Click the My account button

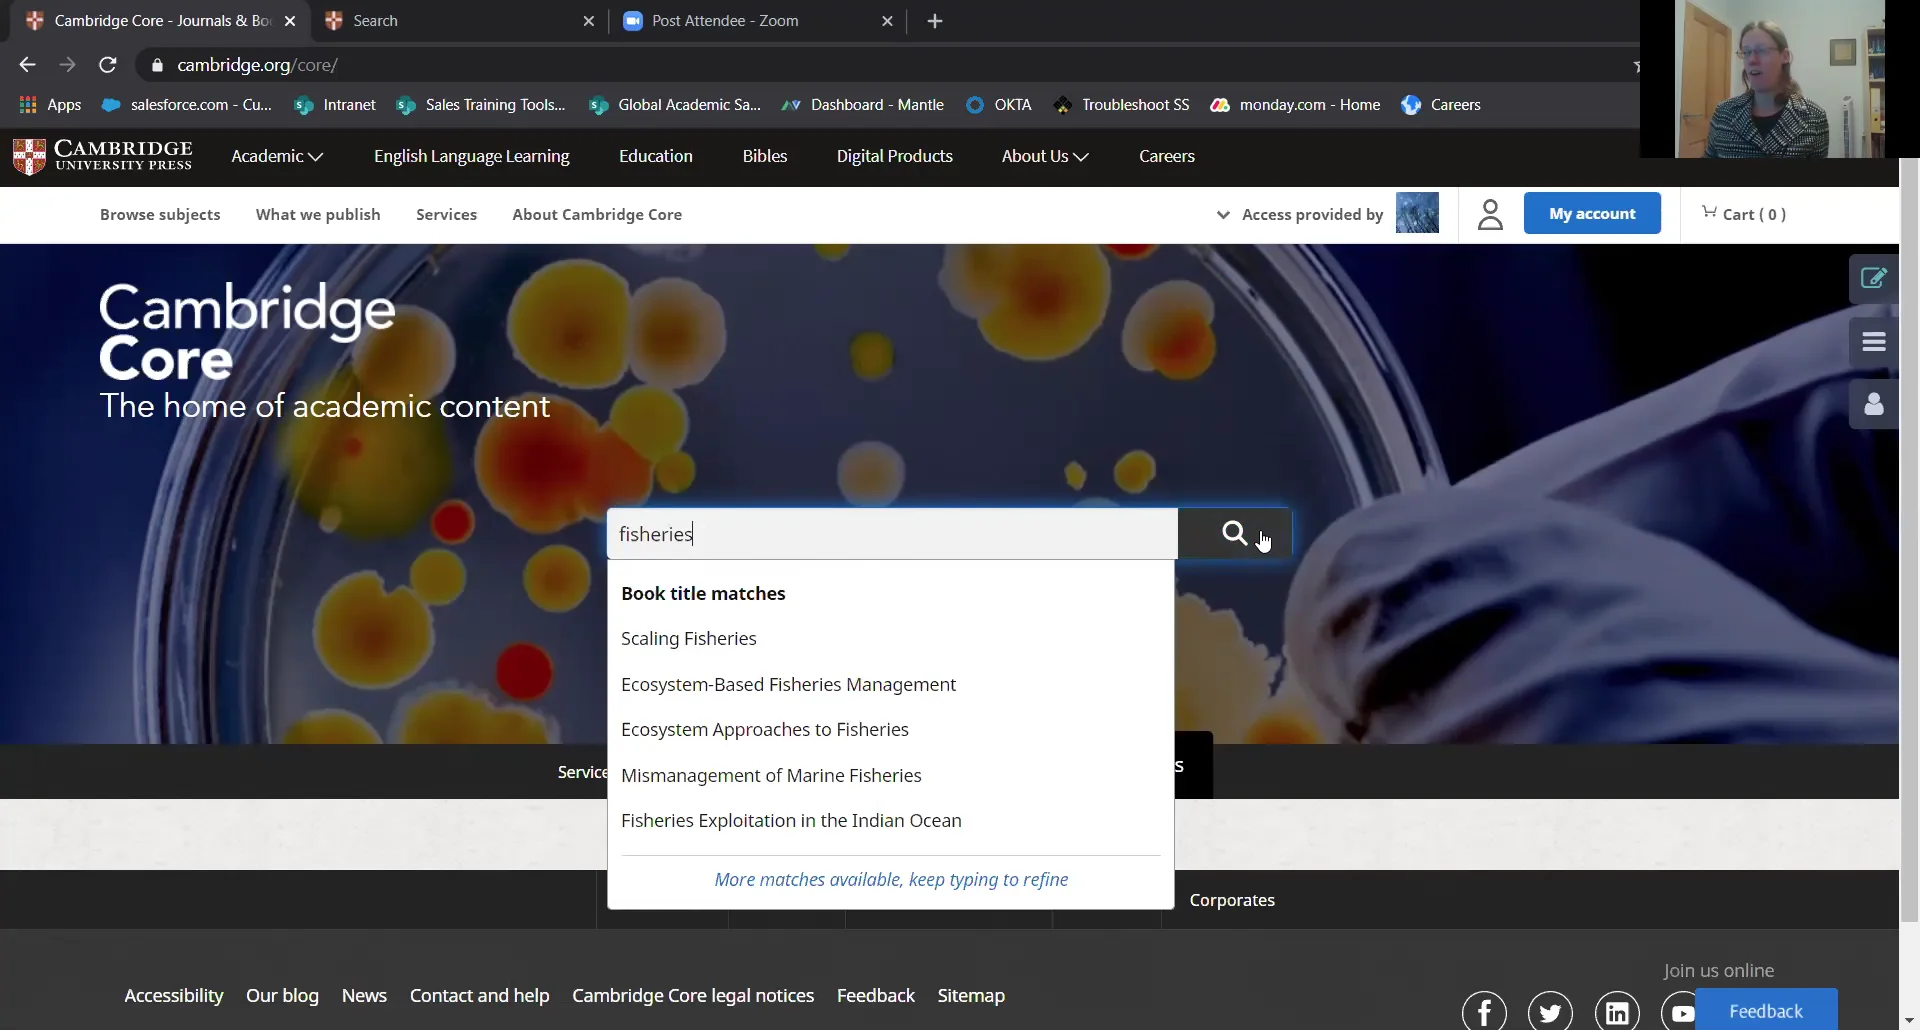[x=1592, y=213]
